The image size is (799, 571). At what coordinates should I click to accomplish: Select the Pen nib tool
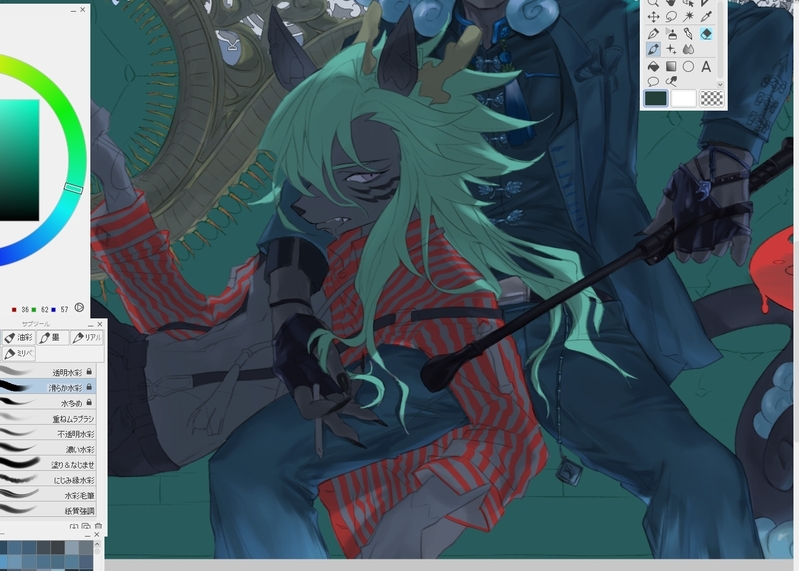tap(653, 34)
